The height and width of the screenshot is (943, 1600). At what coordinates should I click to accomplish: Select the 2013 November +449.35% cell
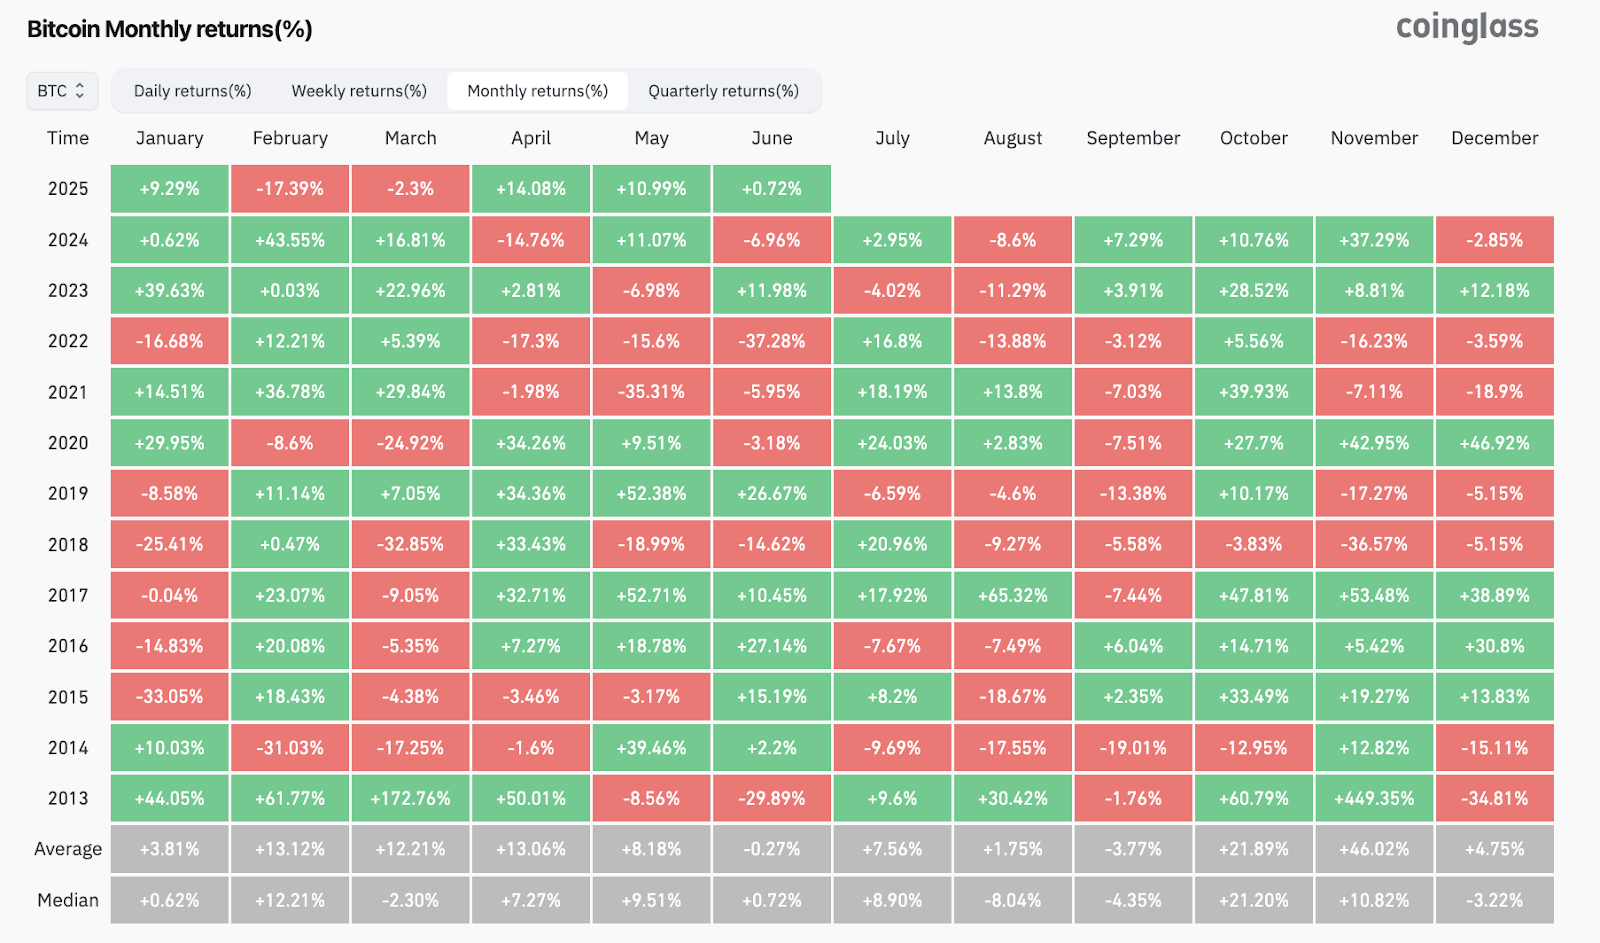[1374, 798]
